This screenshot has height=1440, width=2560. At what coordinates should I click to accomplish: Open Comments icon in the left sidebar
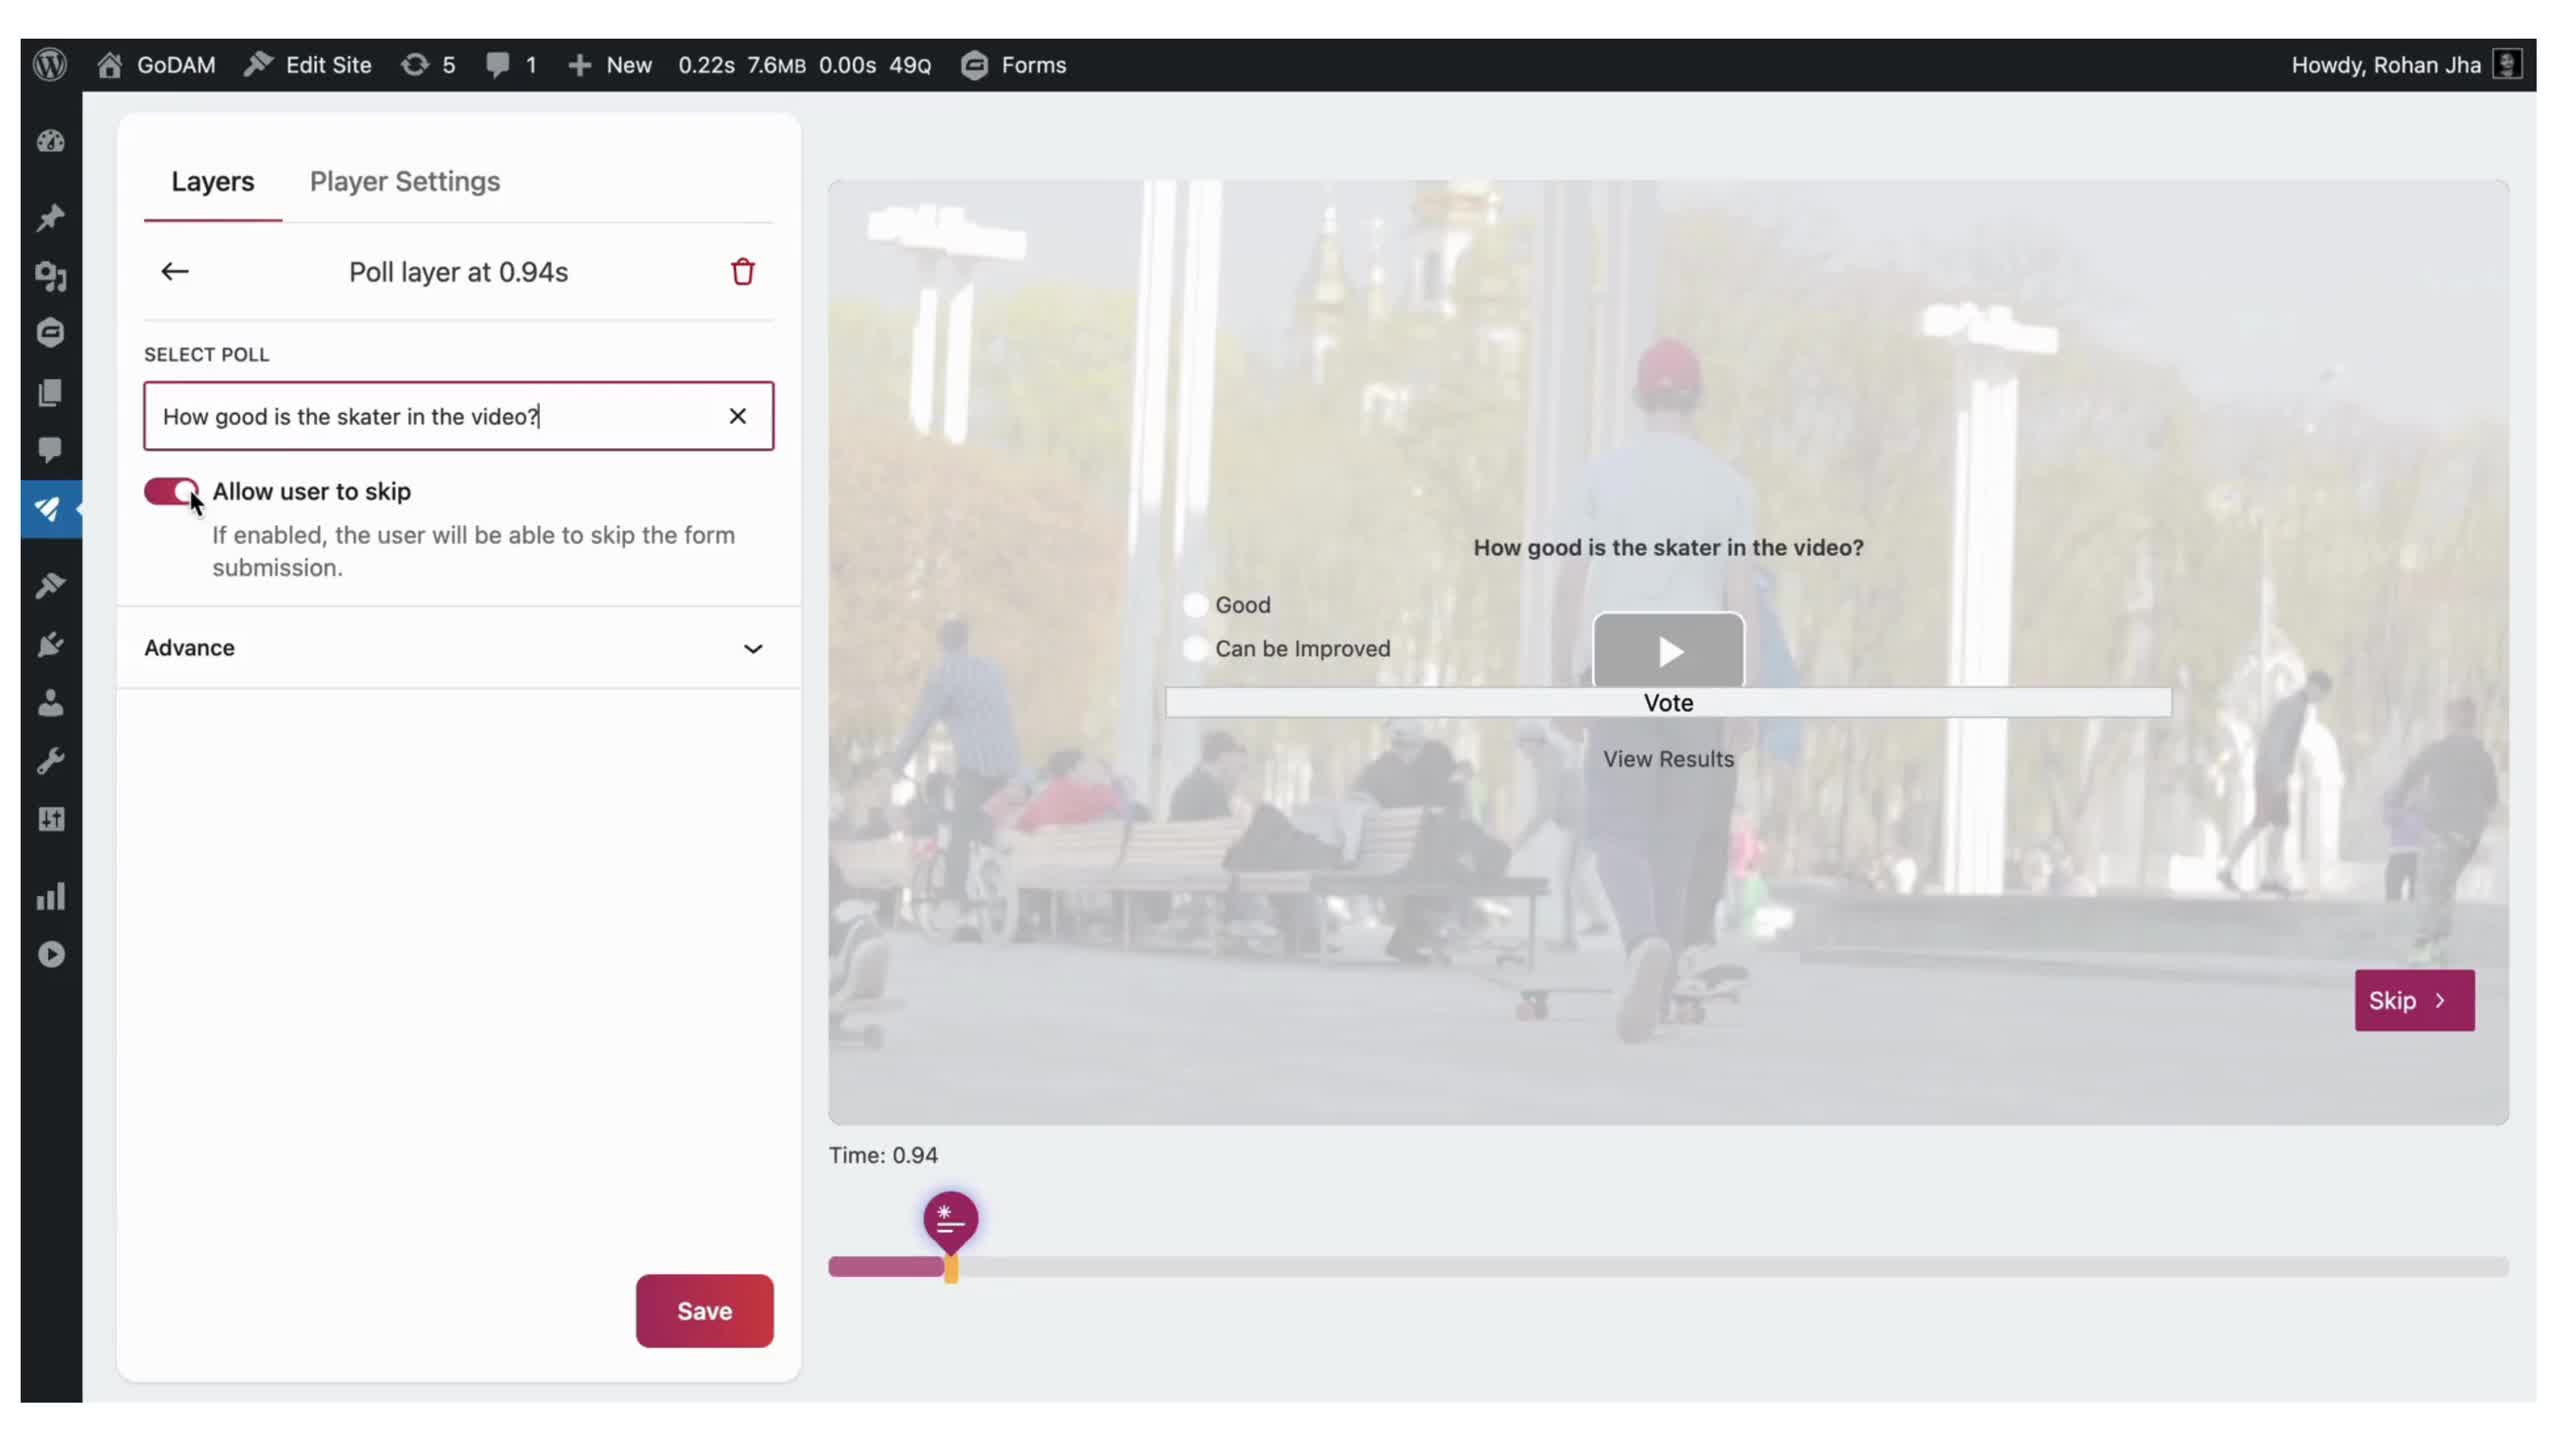[50, 449]
